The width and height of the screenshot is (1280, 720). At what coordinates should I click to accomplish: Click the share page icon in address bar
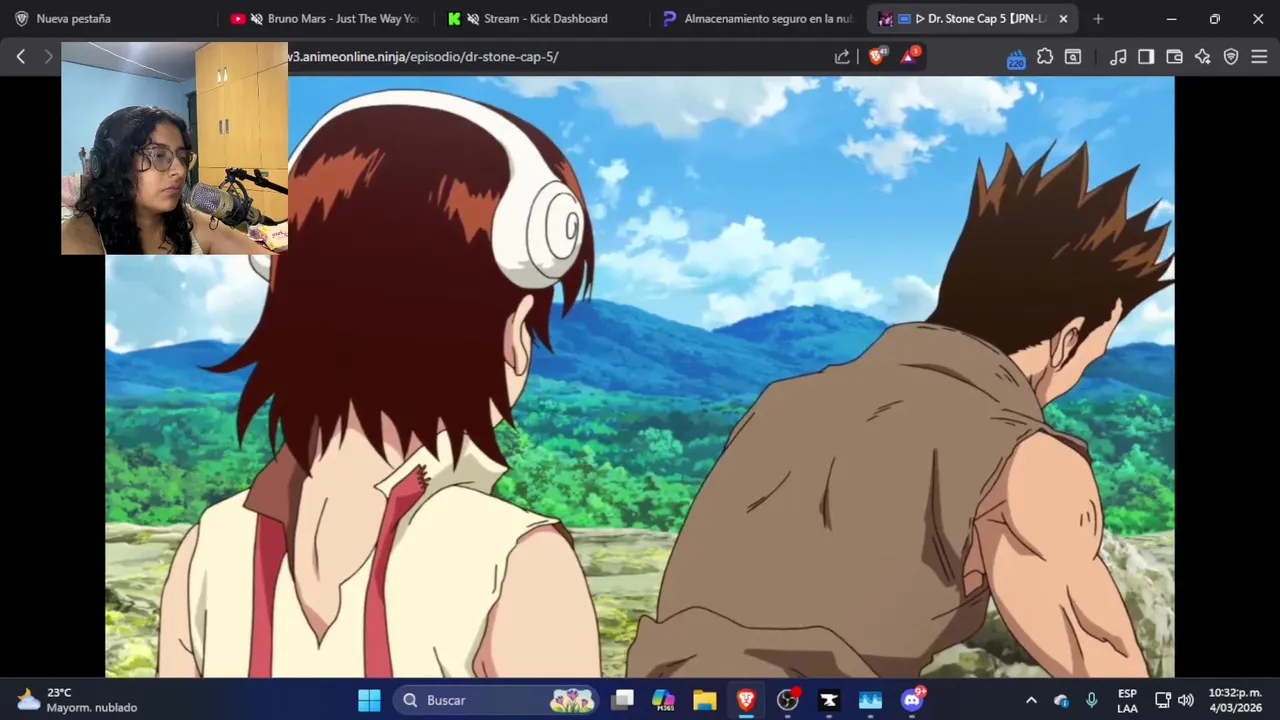tap(842, 57)
